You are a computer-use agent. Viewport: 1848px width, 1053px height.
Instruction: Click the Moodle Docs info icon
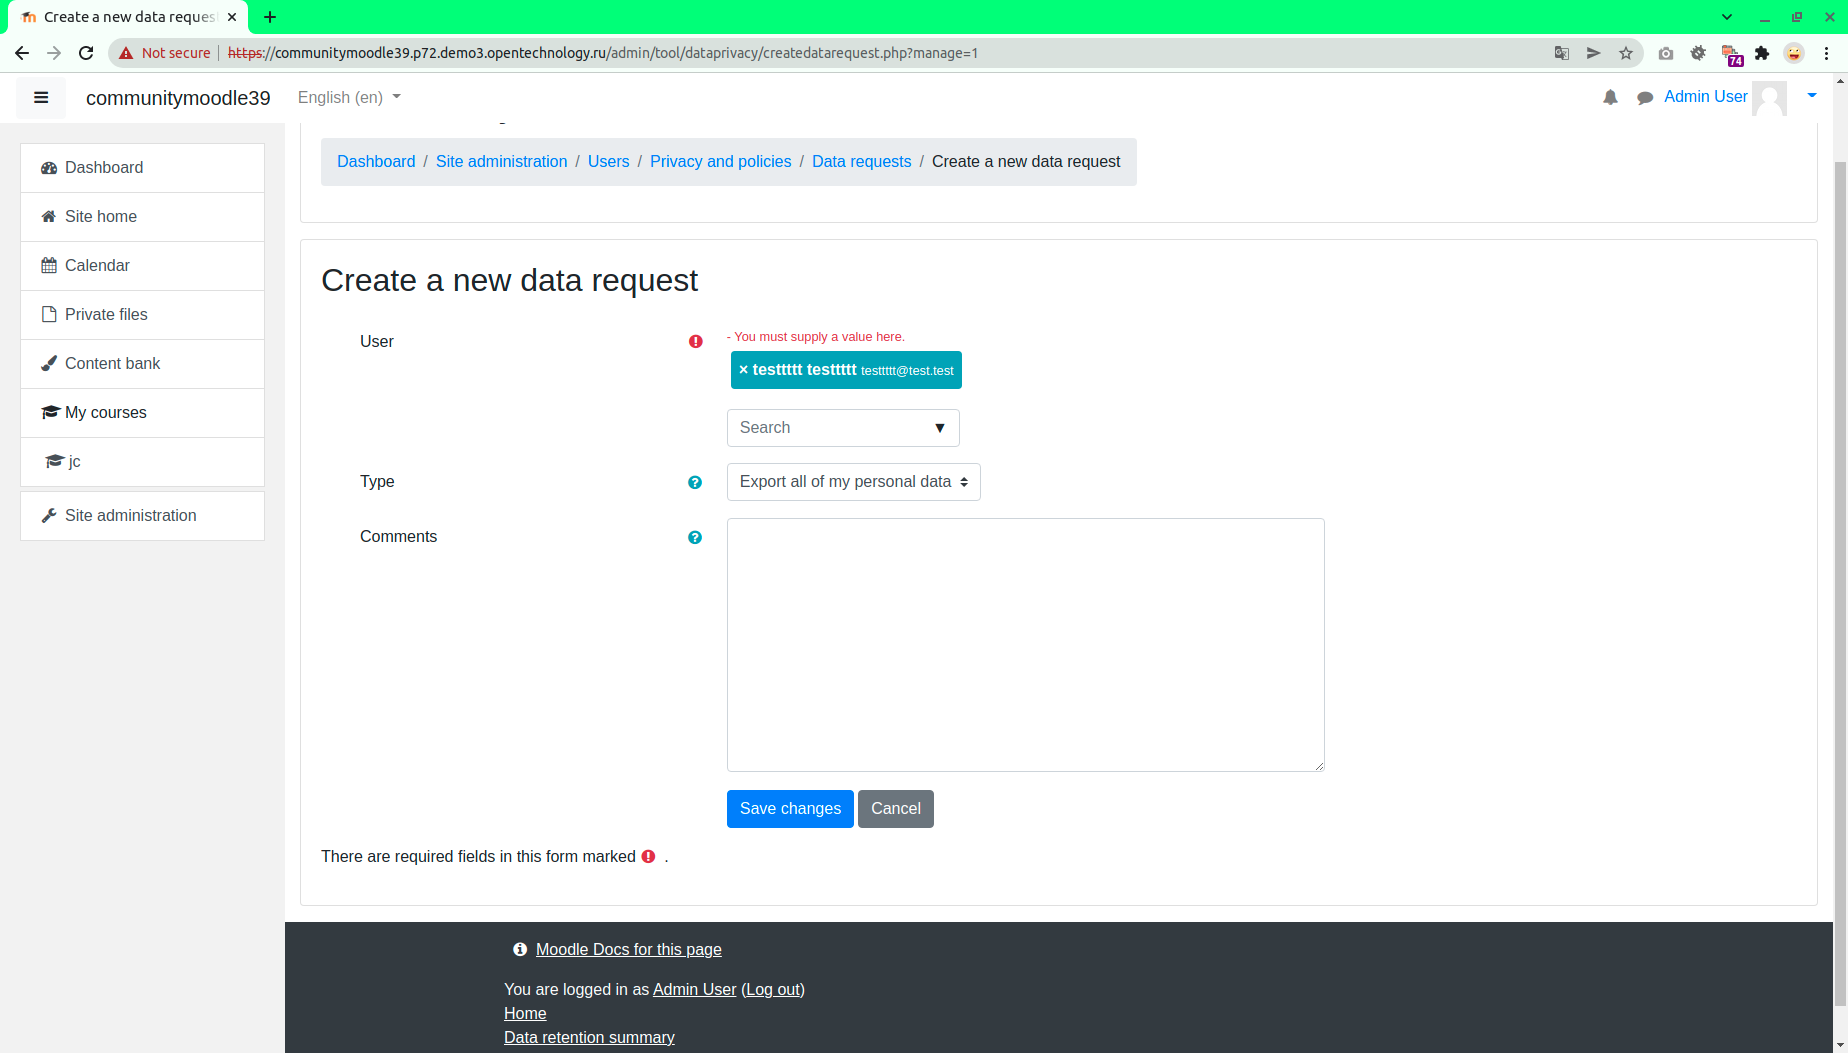pyautogui.click(x=520, y=950)
